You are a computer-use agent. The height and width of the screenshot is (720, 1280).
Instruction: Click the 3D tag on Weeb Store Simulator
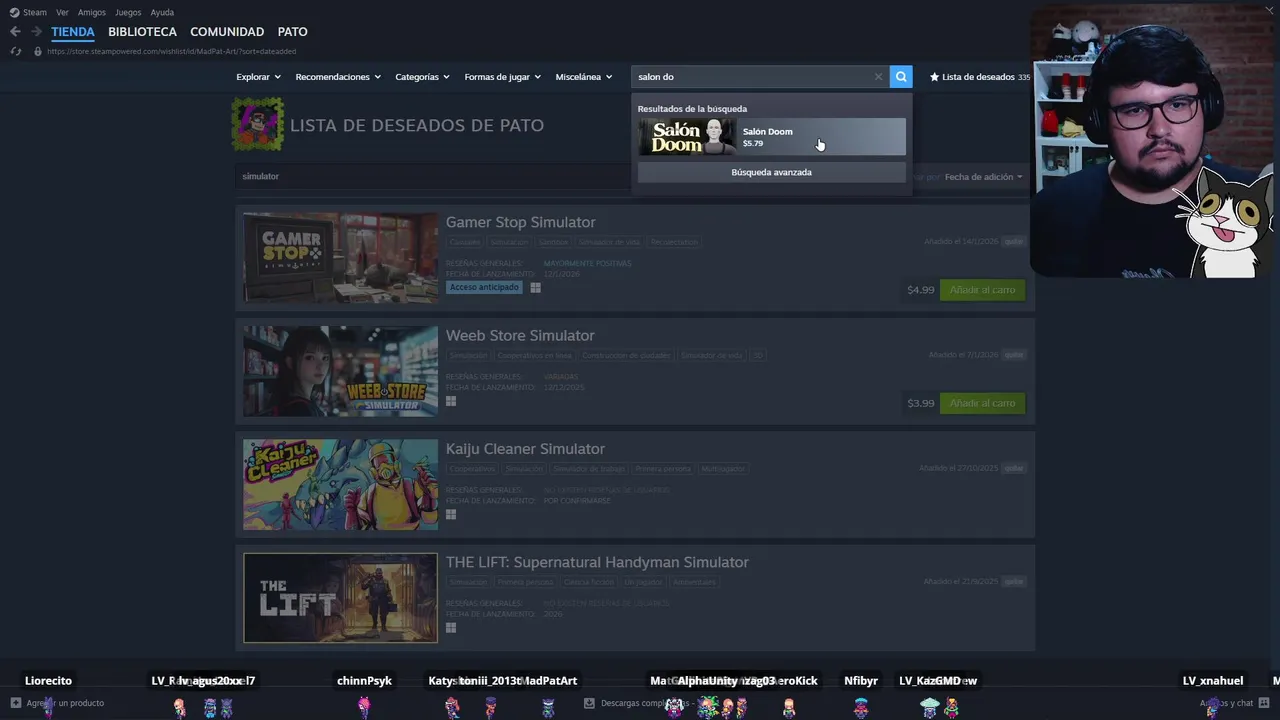tap(758, 355)
